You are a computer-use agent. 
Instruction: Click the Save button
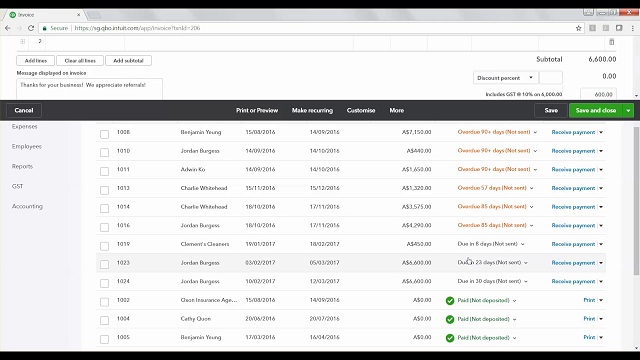tap(551, 110)
